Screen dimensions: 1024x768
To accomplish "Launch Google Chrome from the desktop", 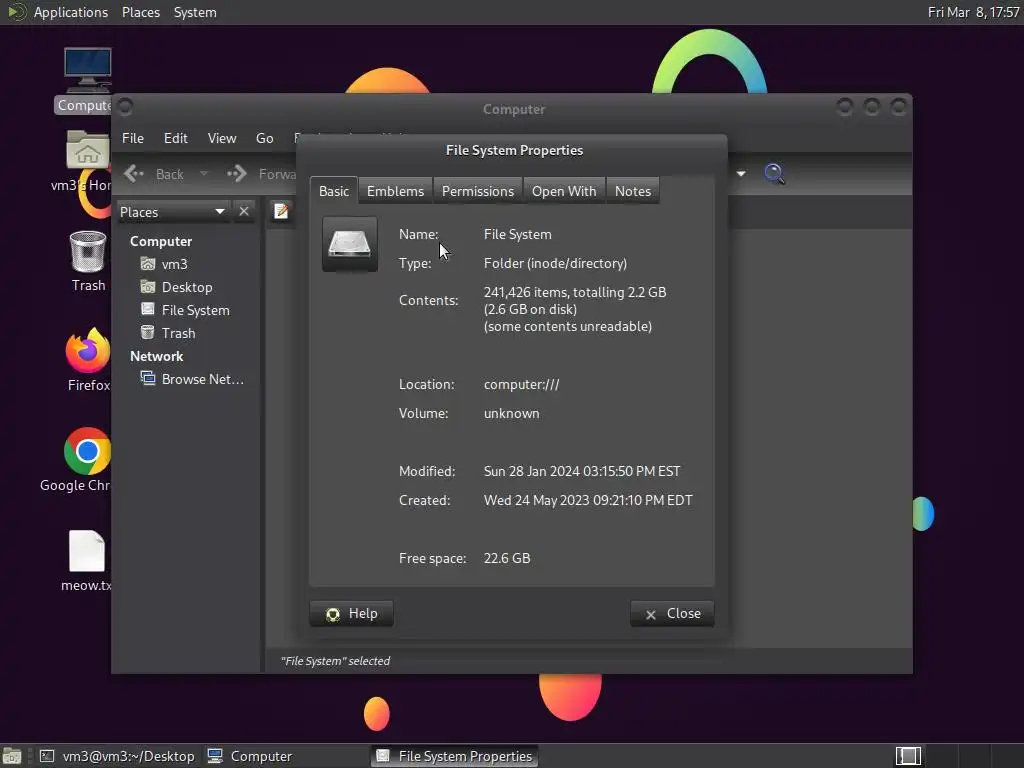I will pyautogui.click(x=88, y=451).
